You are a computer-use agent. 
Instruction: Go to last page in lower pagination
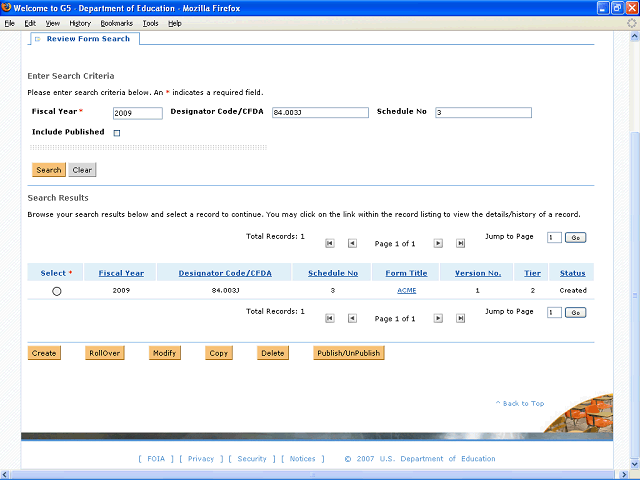(x=460, y=318)
